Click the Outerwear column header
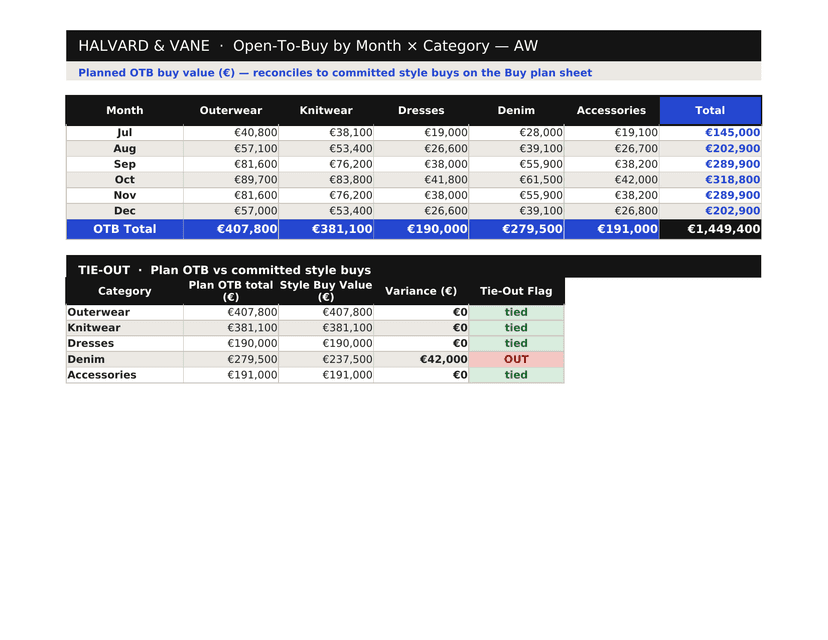 231,110
